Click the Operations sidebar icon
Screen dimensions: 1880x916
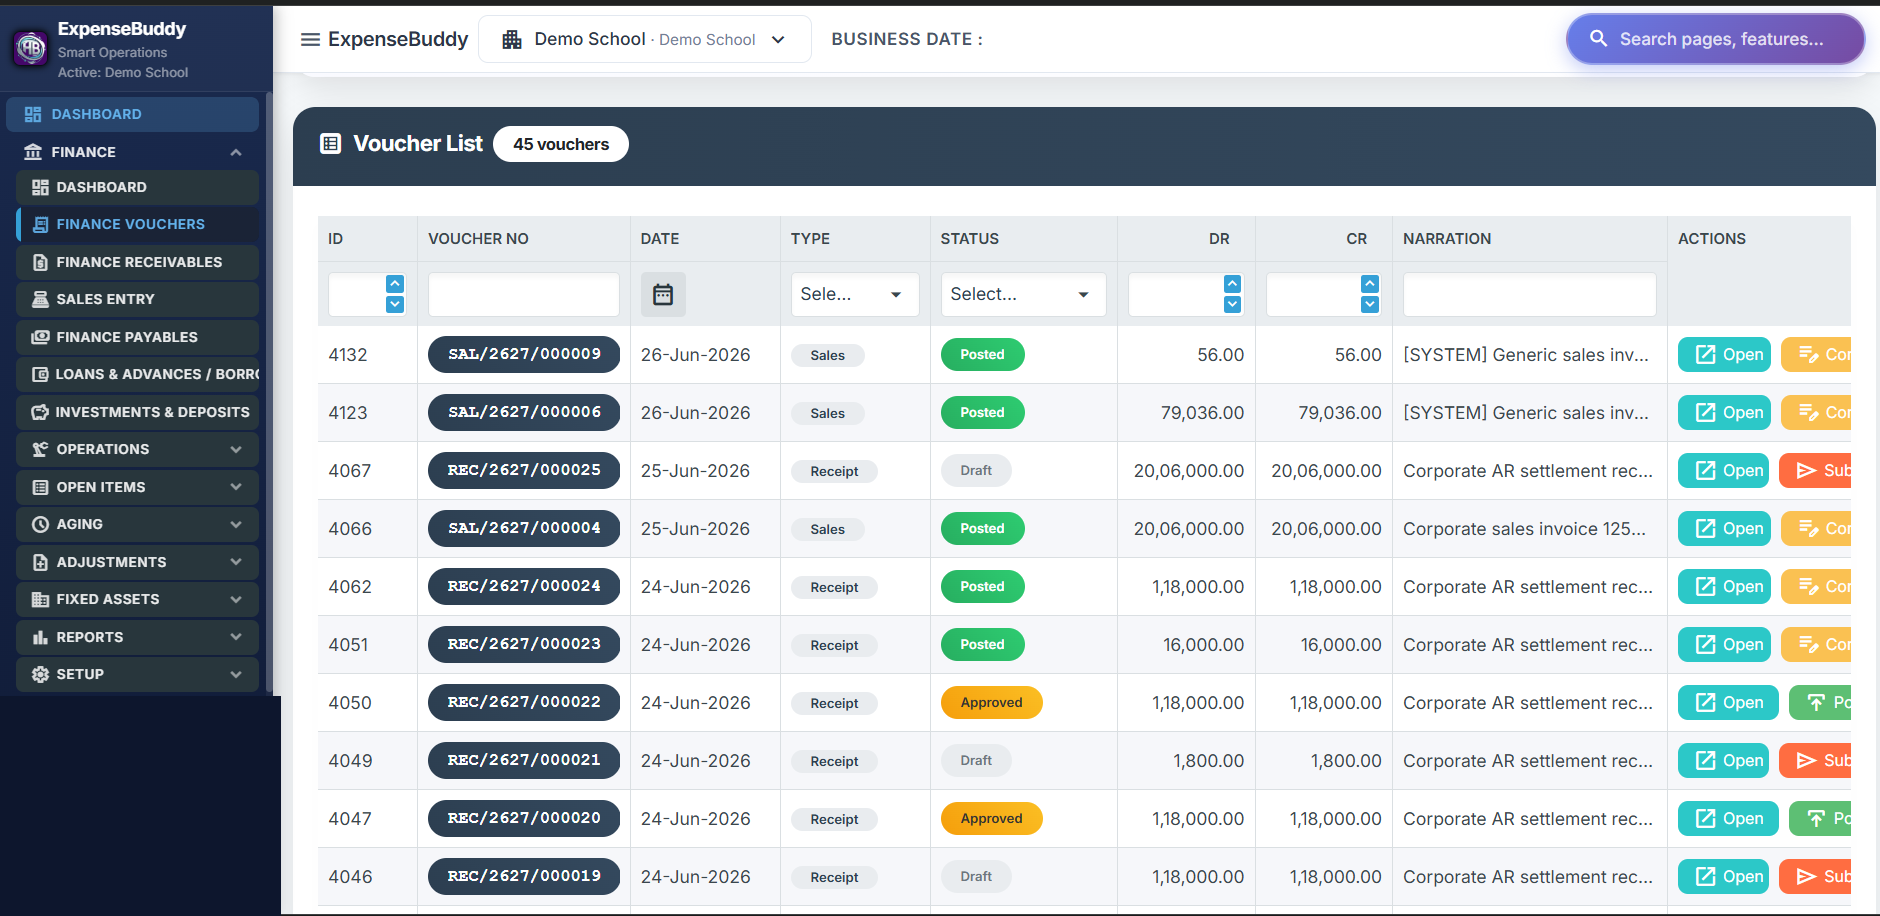tap(40, 449)
